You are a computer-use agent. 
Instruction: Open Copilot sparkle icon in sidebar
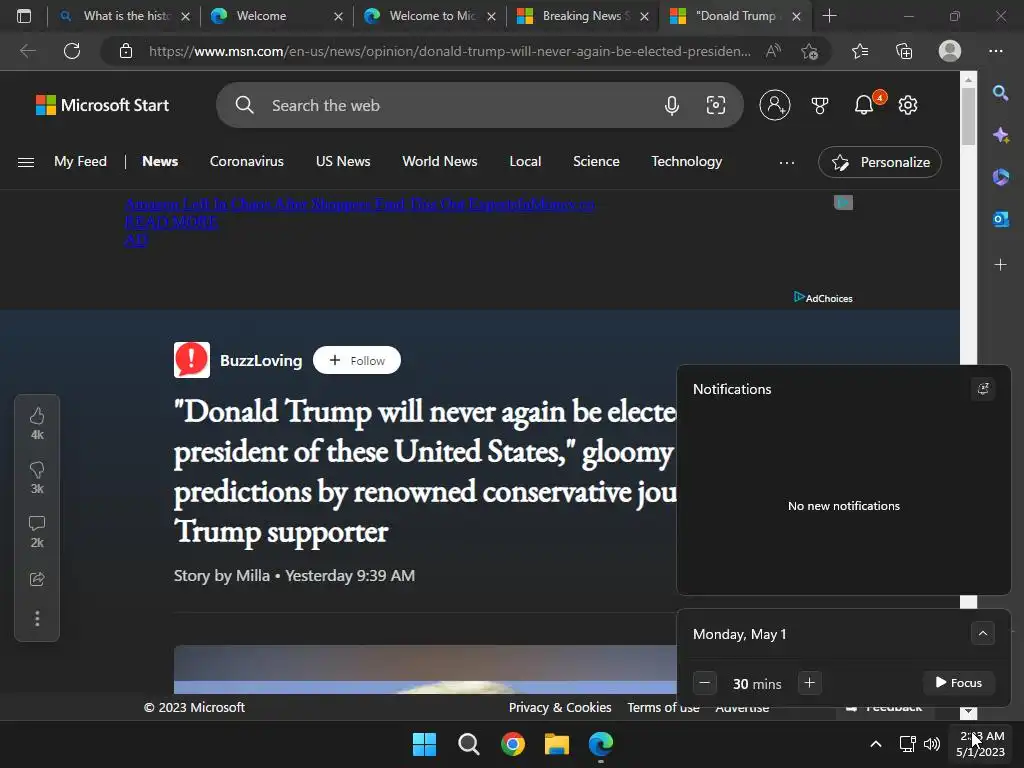(x=1000, y=135)
